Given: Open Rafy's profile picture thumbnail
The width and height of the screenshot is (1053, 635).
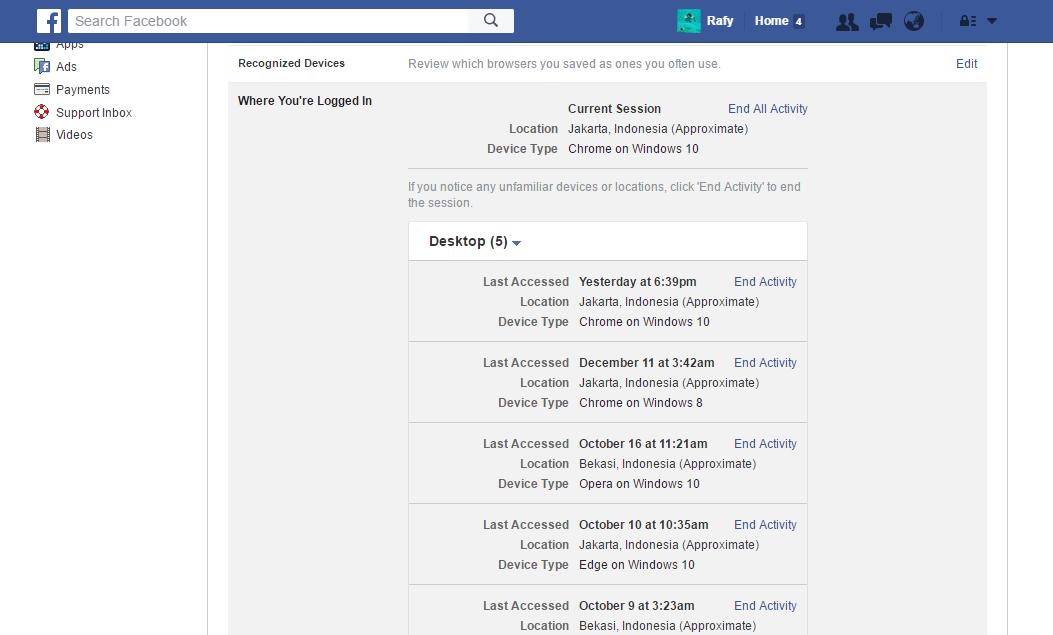Looking at the screenshot, I should [688, 21].
